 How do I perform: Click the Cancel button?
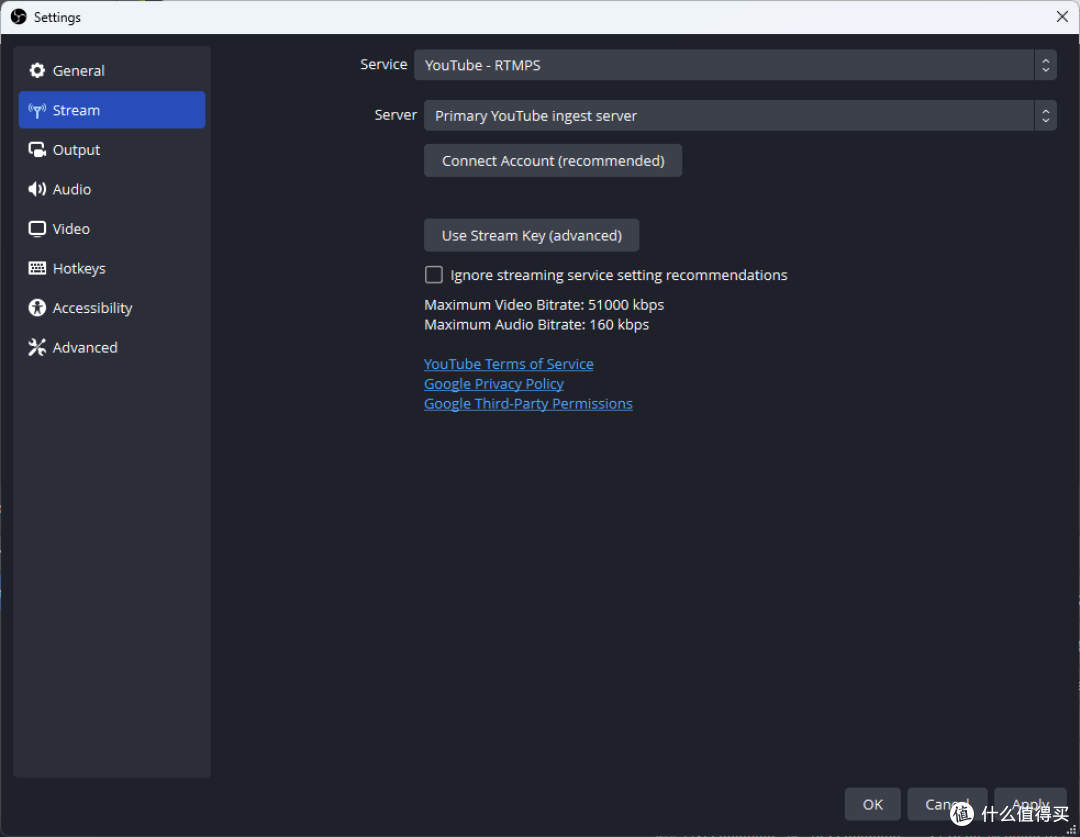(947, 804)
